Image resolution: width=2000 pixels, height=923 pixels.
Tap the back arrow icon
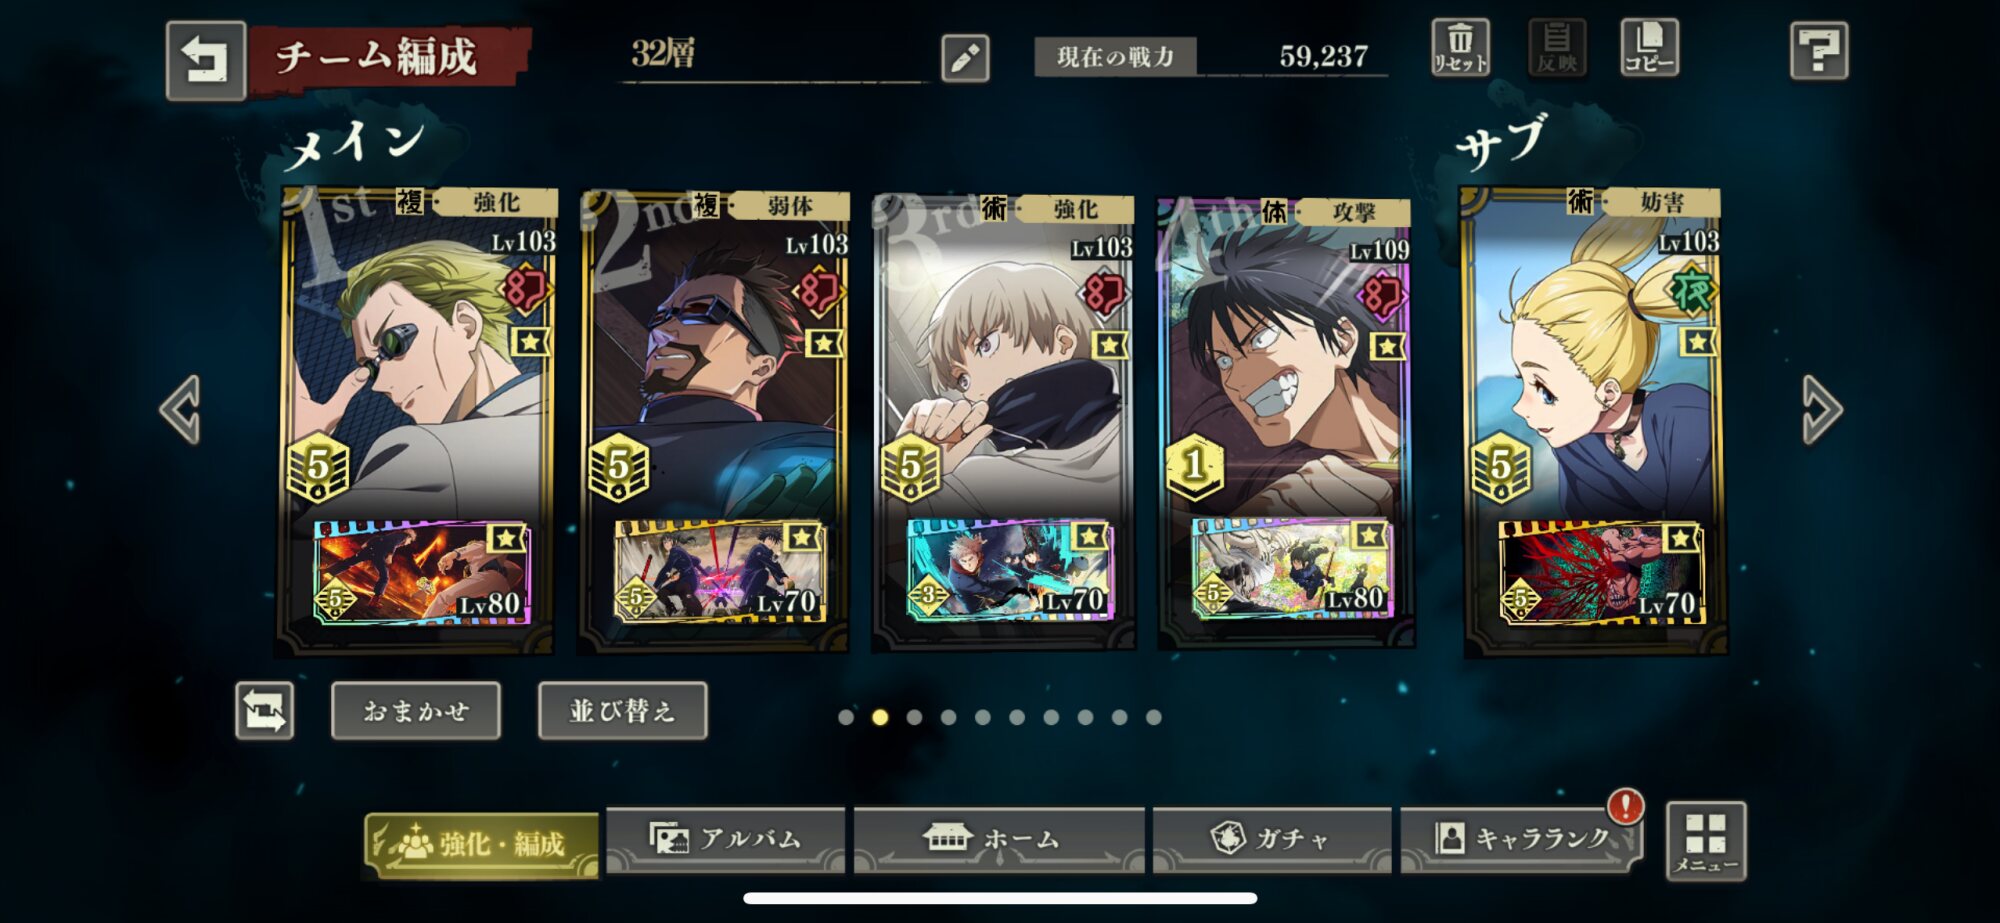(206, 61)
